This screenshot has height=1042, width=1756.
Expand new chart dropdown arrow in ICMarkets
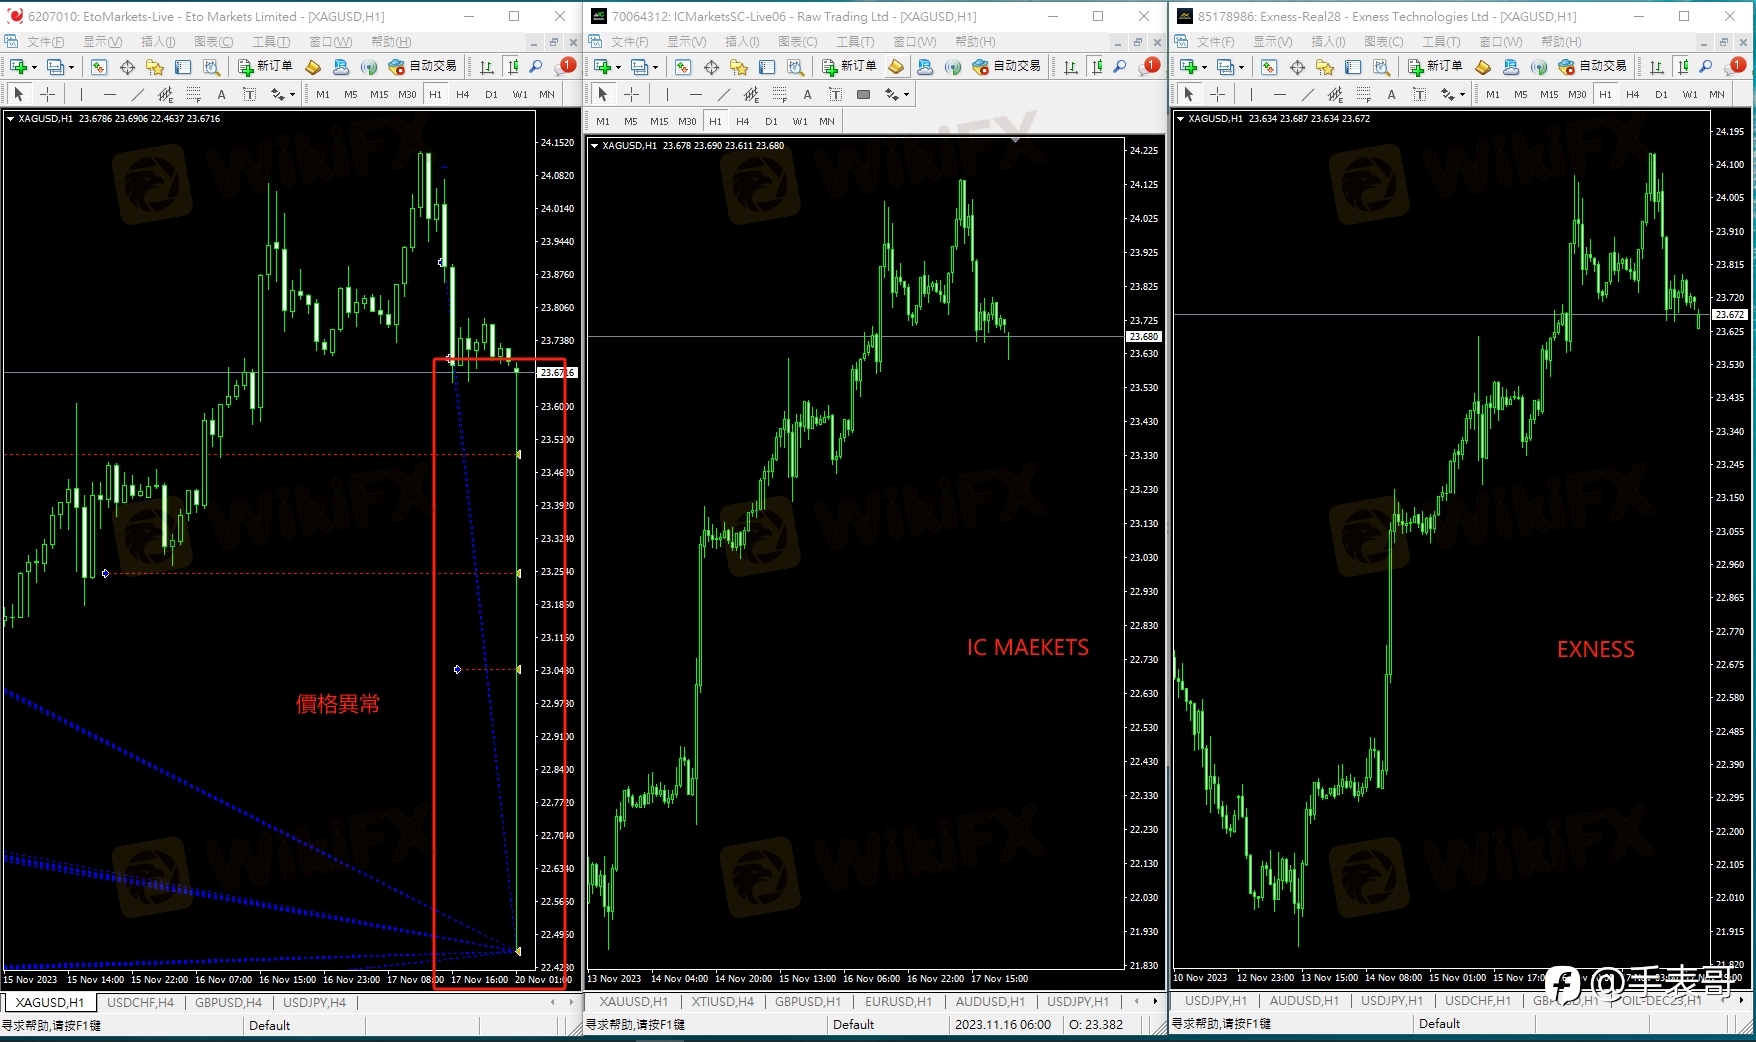pyautogui.click(x=618, y=67)
